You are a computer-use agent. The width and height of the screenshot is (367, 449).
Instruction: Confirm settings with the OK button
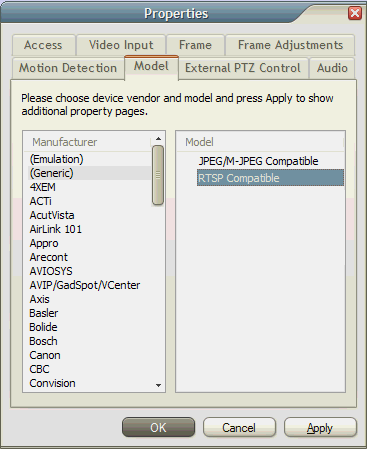[158, 427]
